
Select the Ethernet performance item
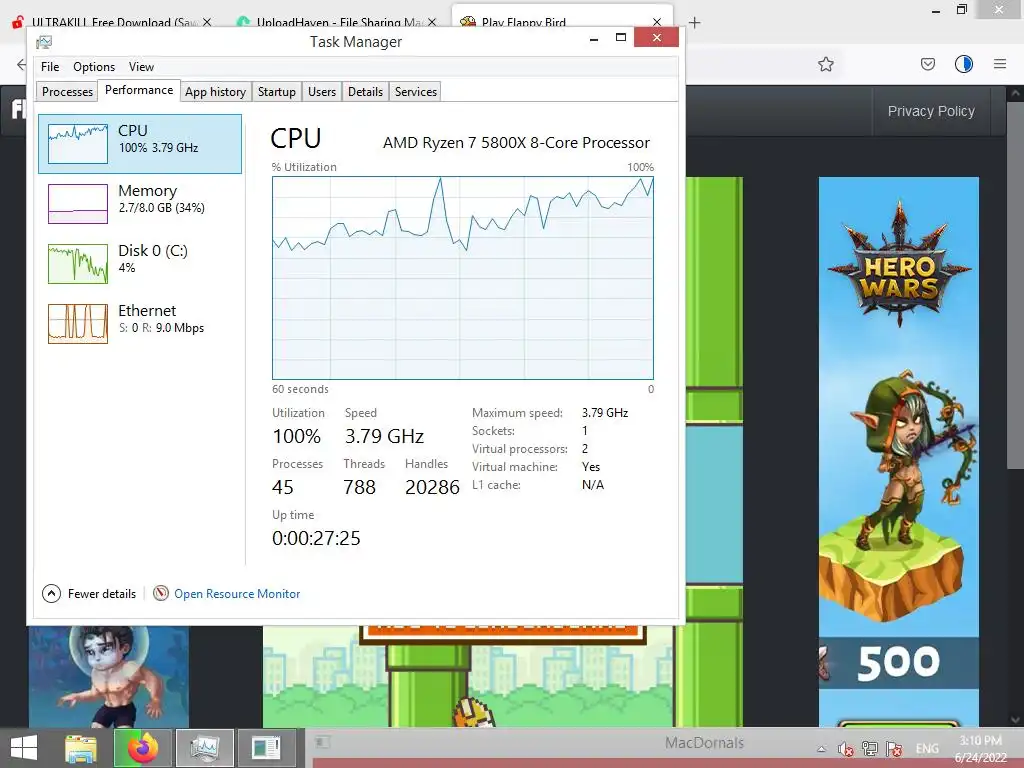click(140, 323)
